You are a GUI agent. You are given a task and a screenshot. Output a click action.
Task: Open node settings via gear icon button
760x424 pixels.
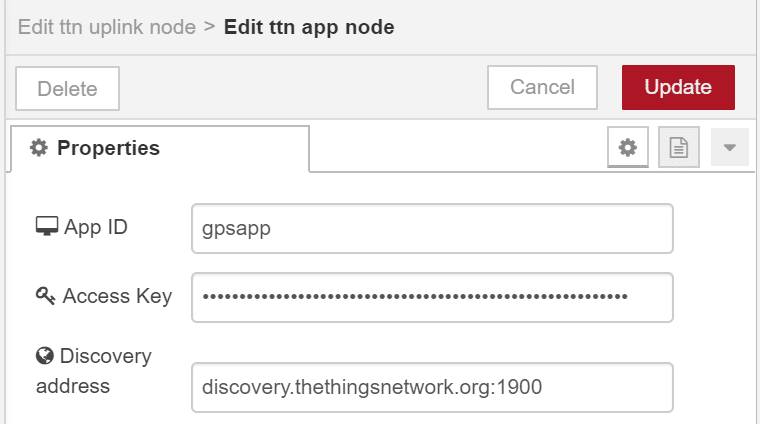(628, 147)
